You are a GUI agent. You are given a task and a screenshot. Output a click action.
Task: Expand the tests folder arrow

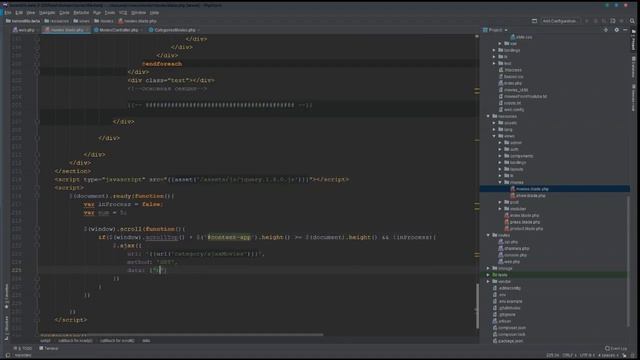point(488,275)
